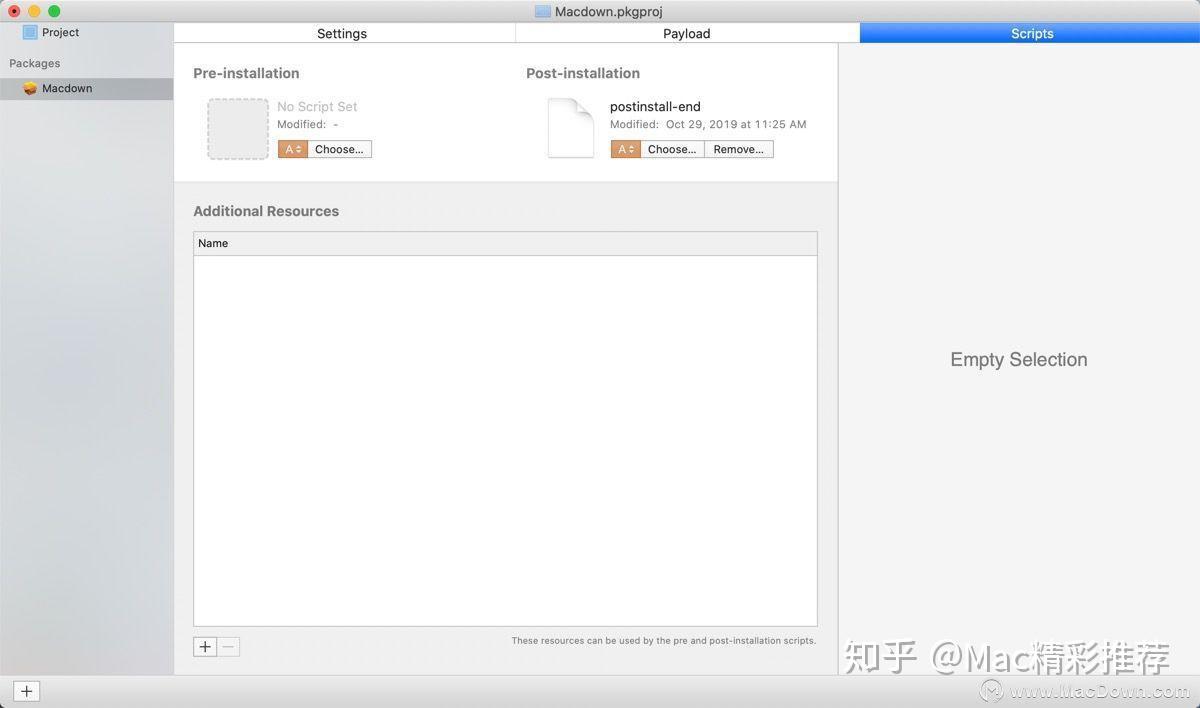Switch to the Settings tab
This screenshot has width=1200, height=708.
click(342, 33)
